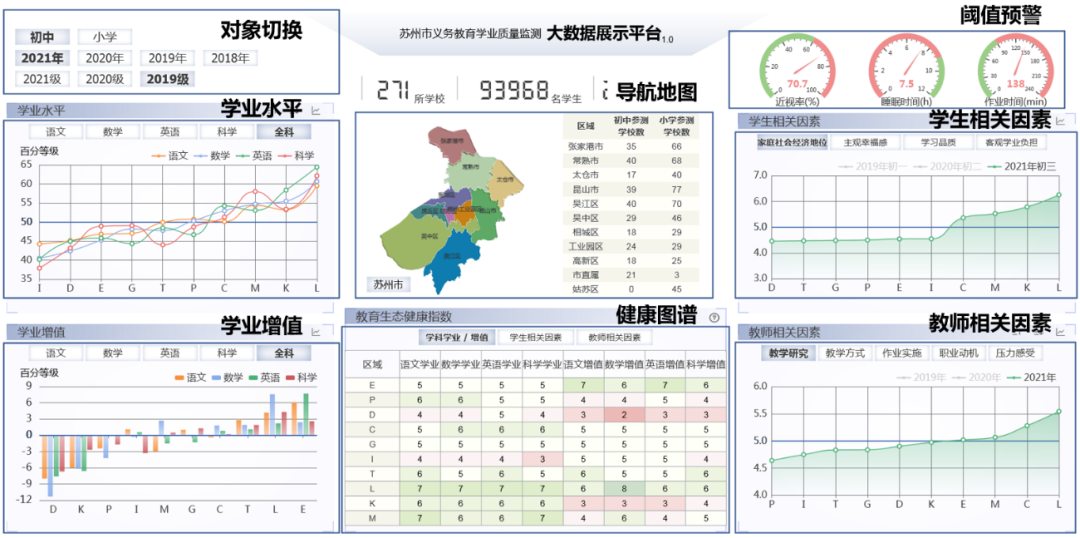Toggle 数学 legend entry in 学业水平 line chart
1080x538 pixels.
211,156
